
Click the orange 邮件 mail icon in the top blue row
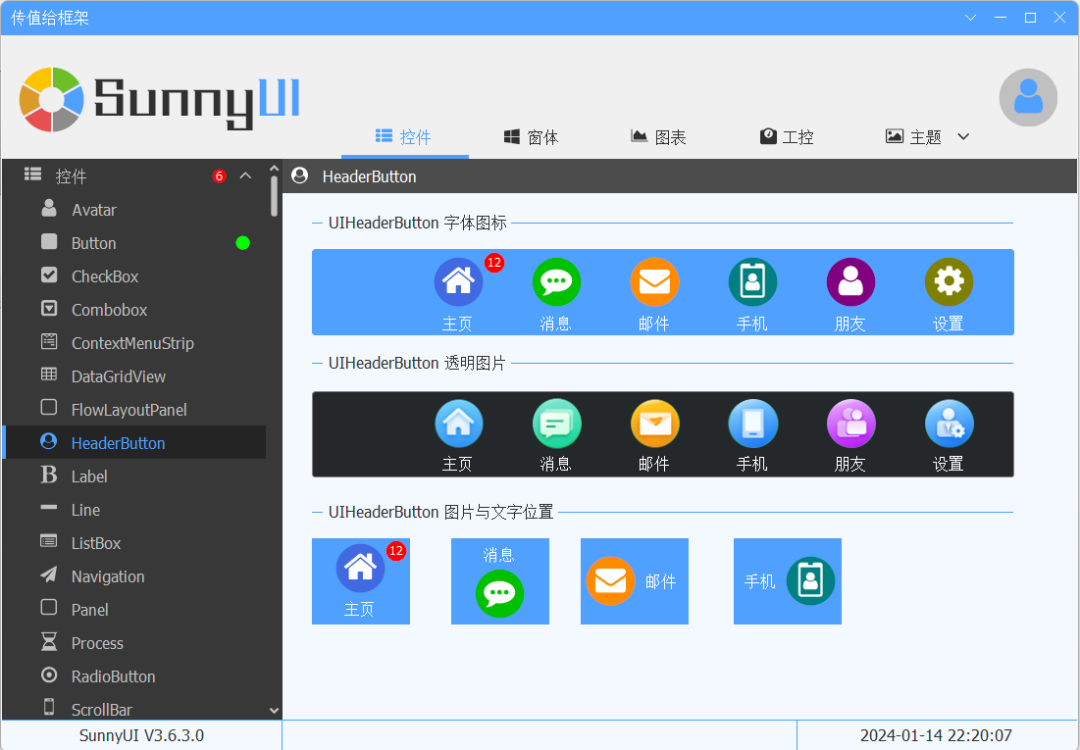coord(654,282)
